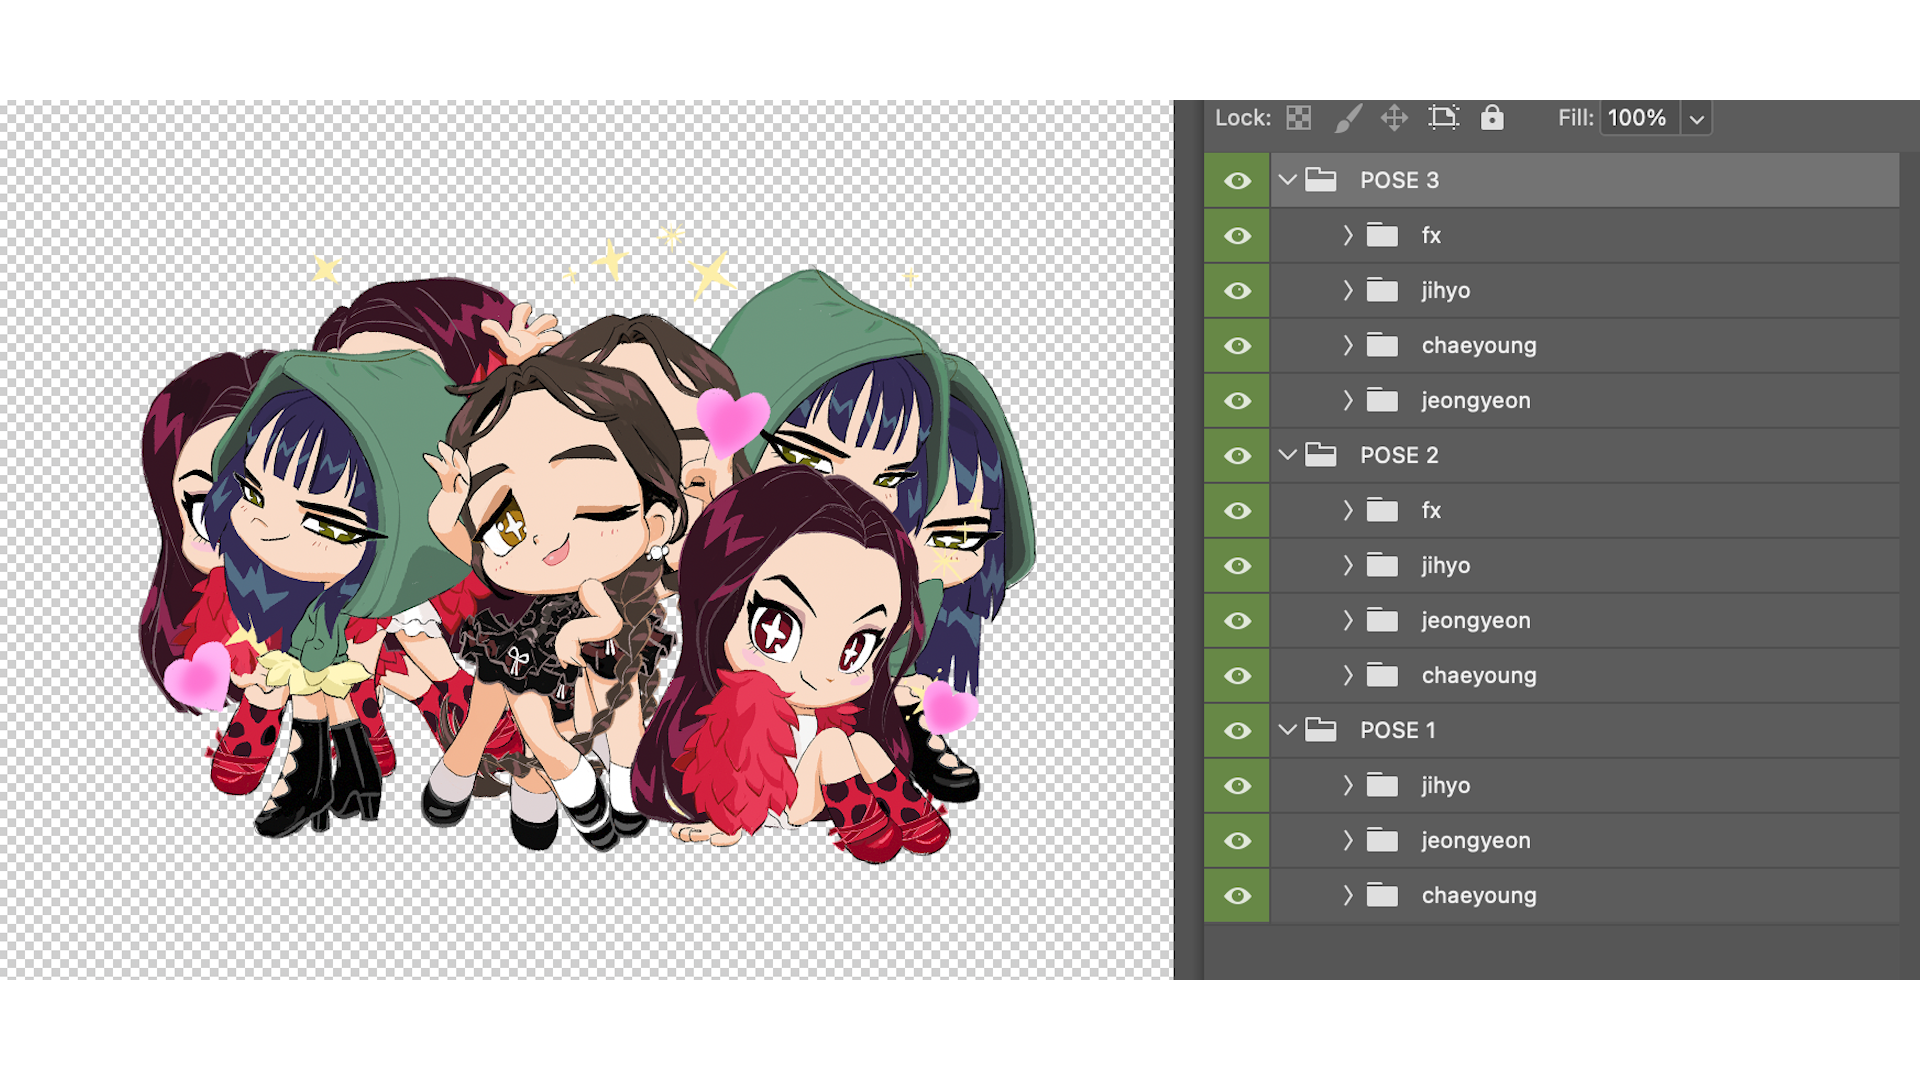Hide jeongyeon group in POSE 1
Image resolution: width=1920 pixels, height=1080 pixels.
pos(1237,840)
